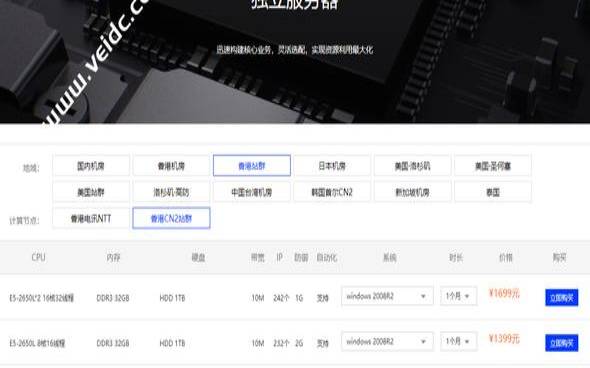The image size is (590, 368).
Task: Click the 自动化 column header
Action: [x=327, y=257]
